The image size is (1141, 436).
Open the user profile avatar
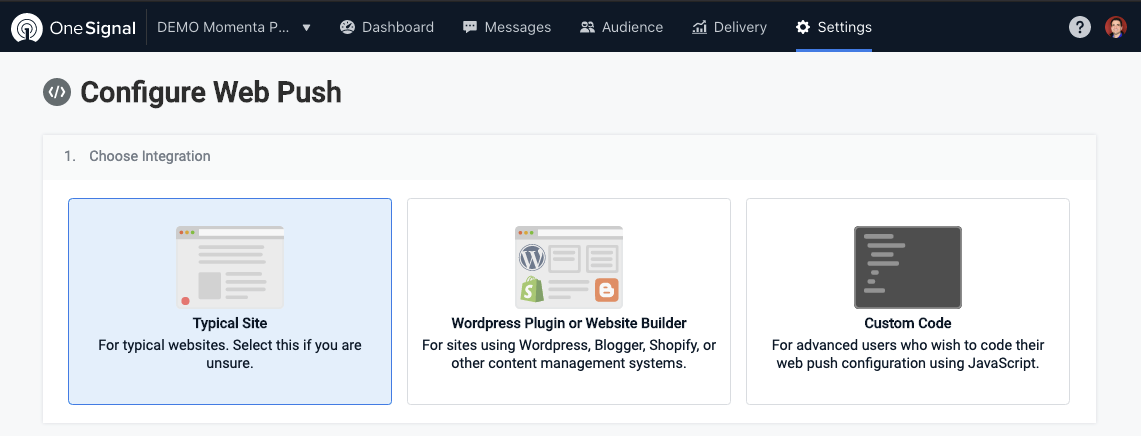[1116, 28]
